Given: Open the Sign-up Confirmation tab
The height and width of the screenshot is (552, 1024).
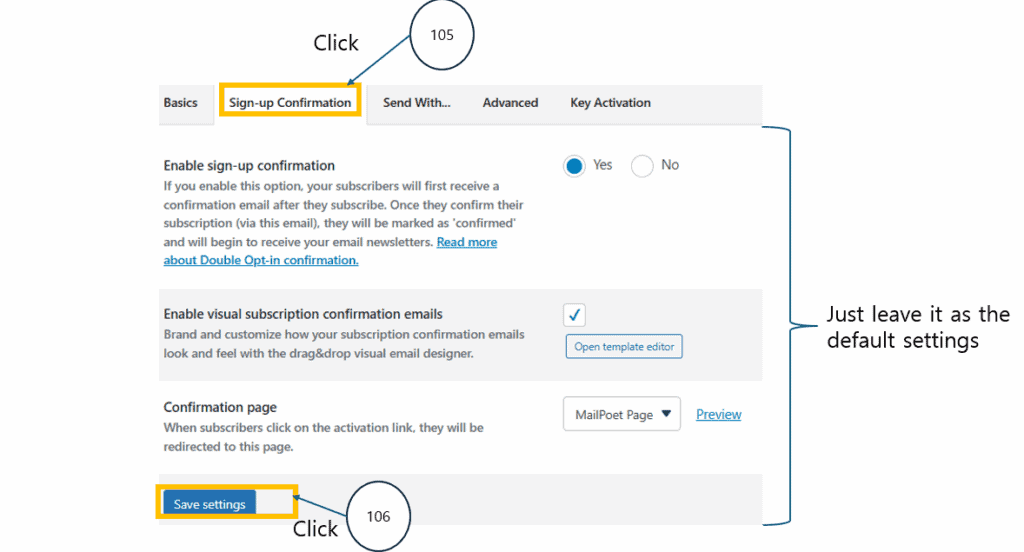Looking at the screenshot, I should pyautogui.click(x=290, y=103).
